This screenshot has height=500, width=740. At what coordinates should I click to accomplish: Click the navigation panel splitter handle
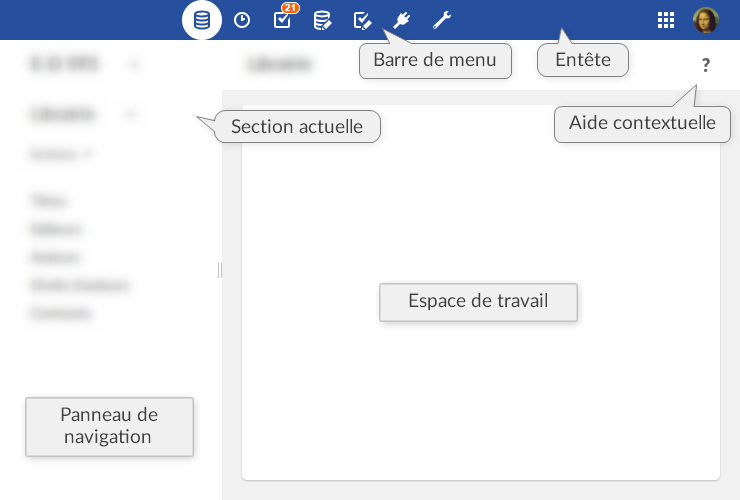(x=219, y=270)
